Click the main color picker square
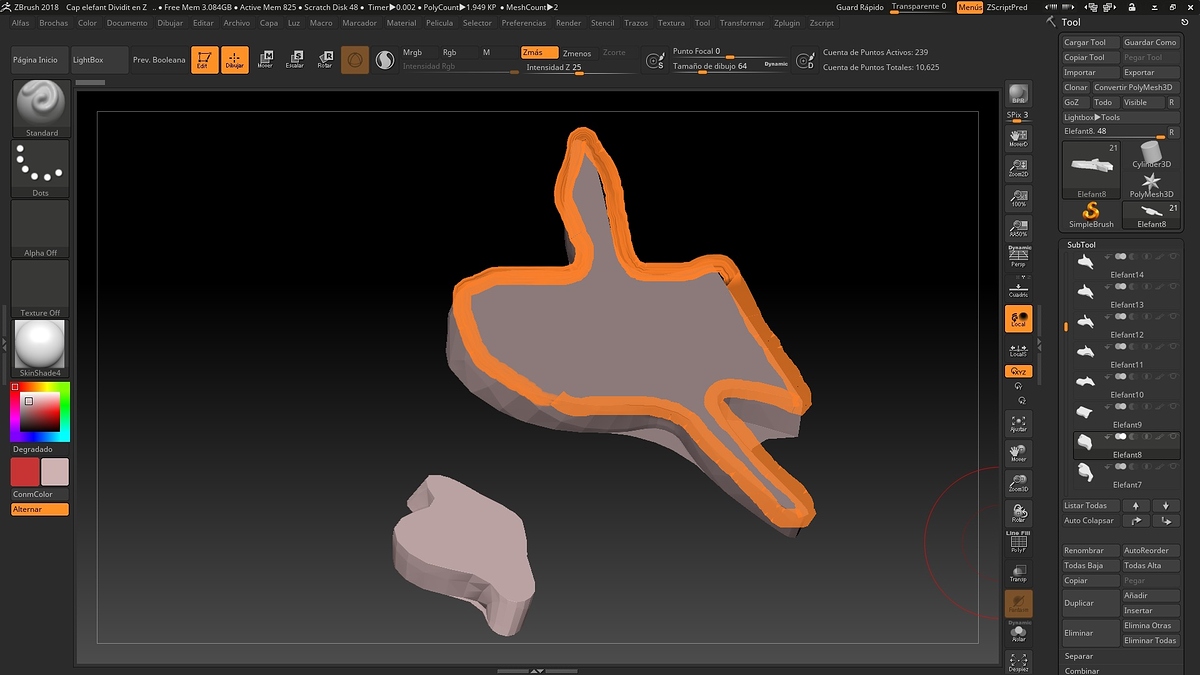The height and width of the screenshot is (675, 1200). click(x=40, y=413)
